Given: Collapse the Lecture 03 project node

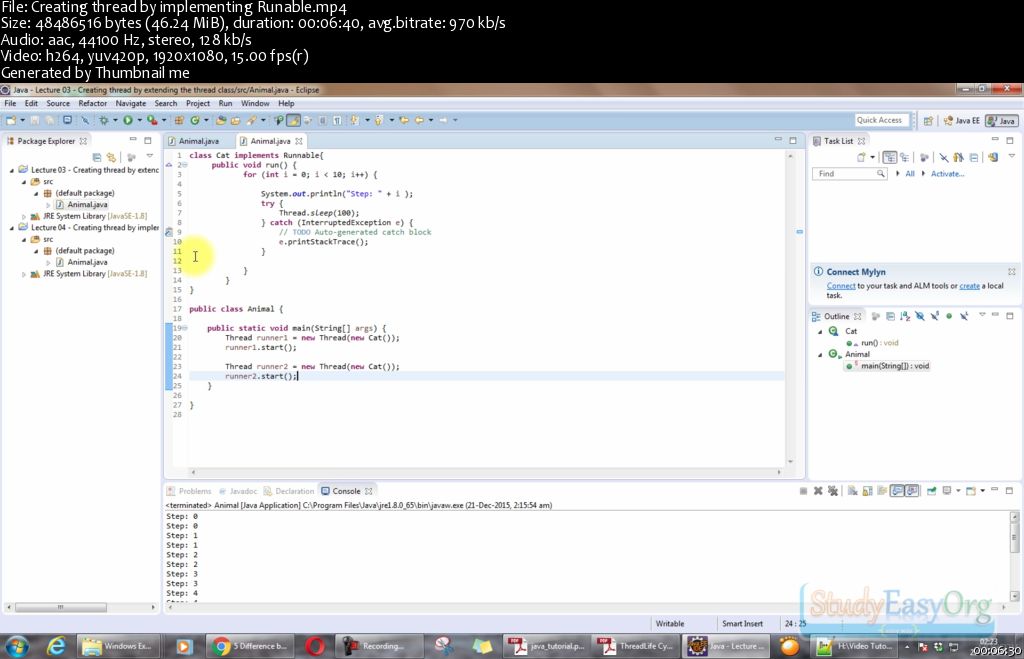Looking at the screenshot, I should click(x=12, y=170).
